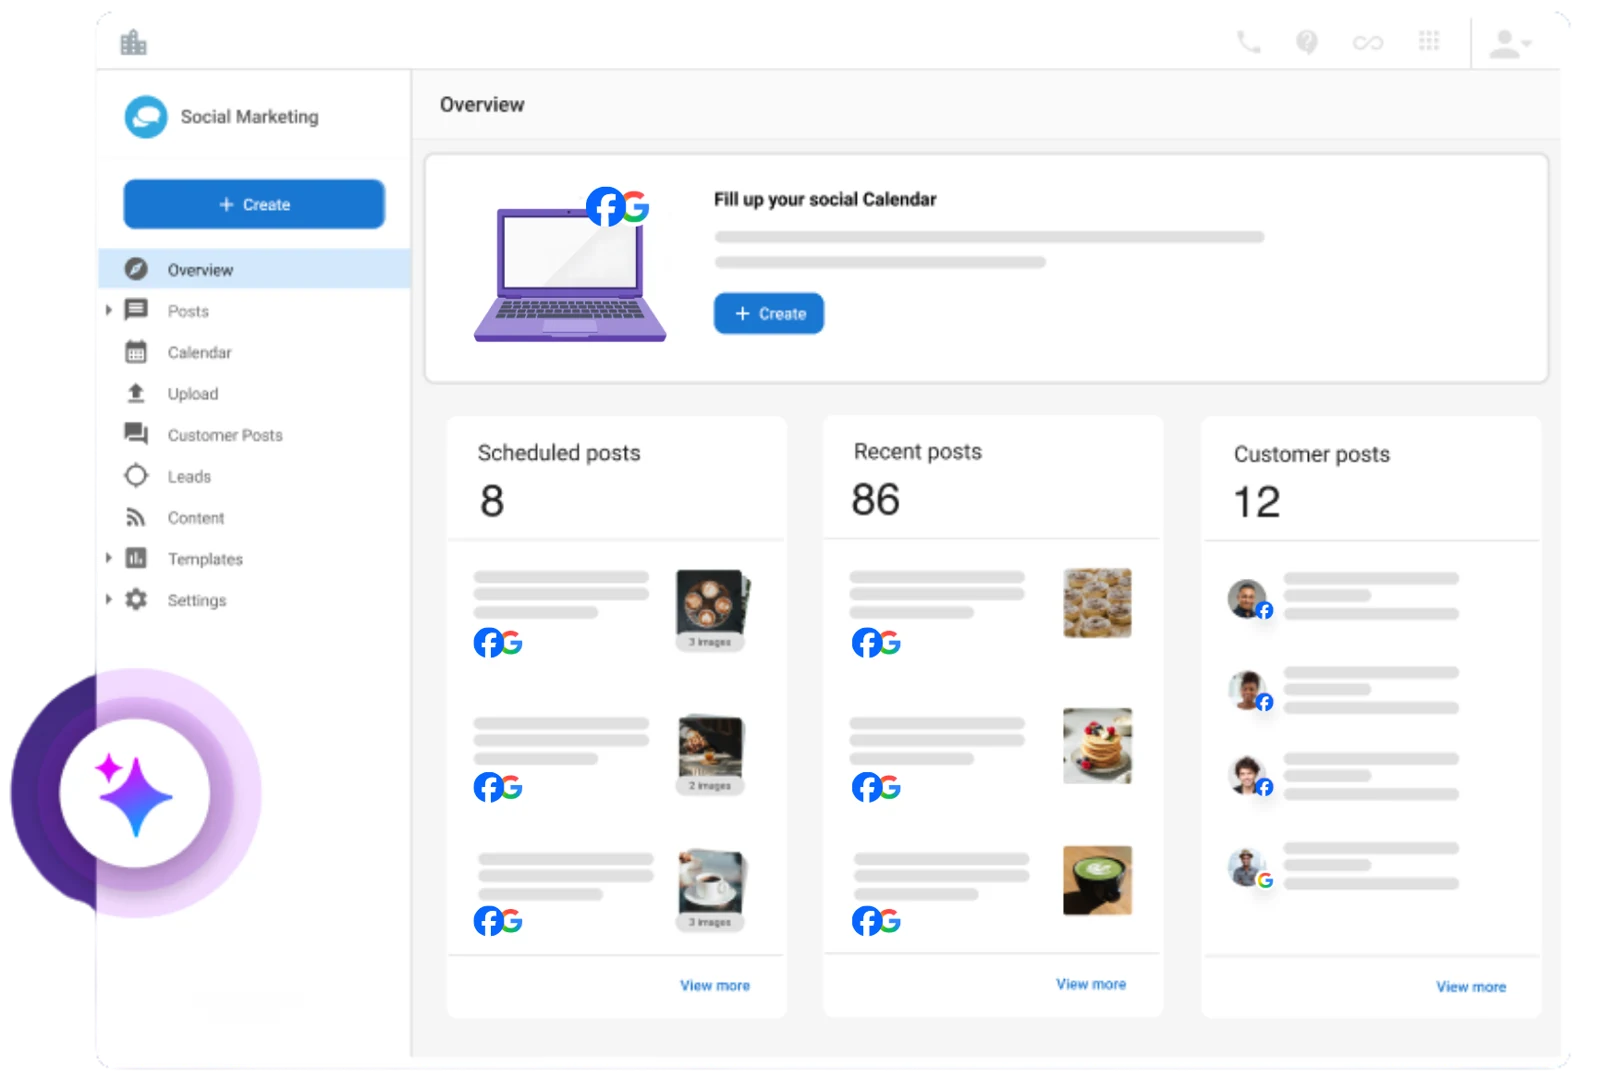
Task: Expand the Templates section arrow
Action: coord(108,558)
